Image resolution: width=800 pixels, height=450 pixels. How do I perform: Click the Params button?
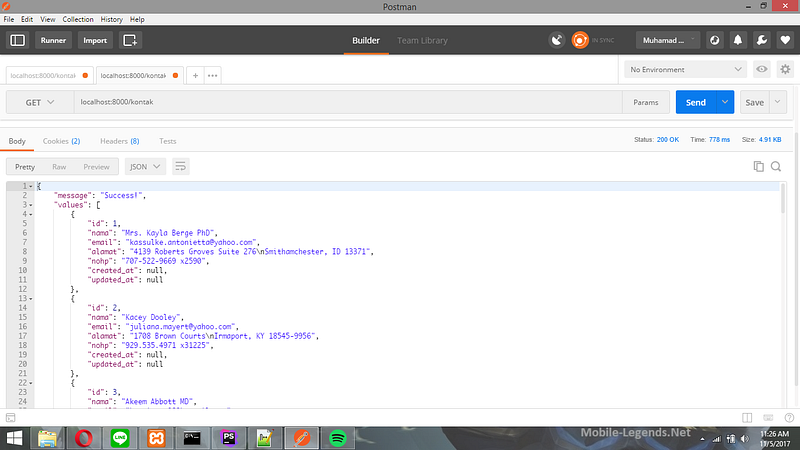tap(645, 102)
